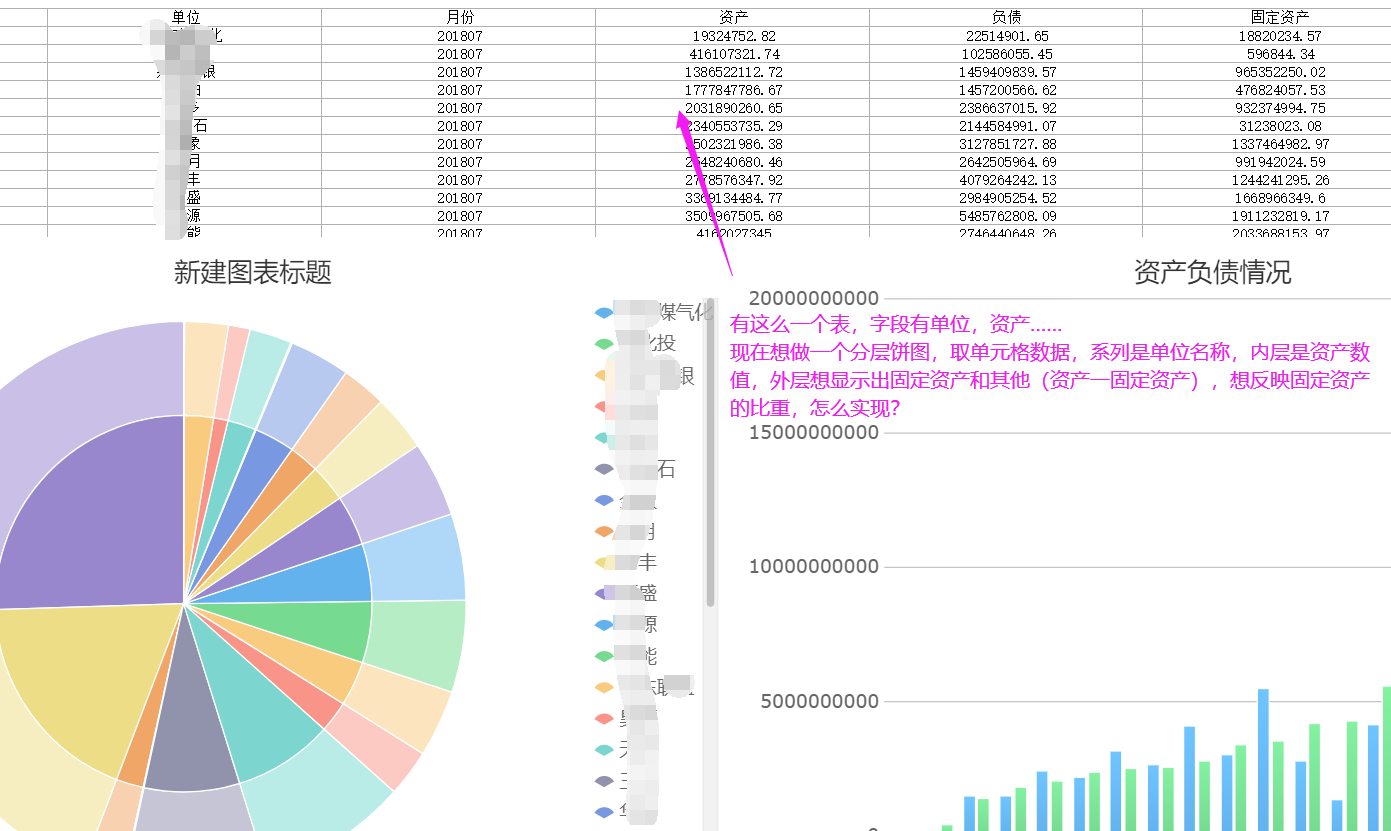Select liability cell 2144584991.07
This screenshot has height=831, width=1391.
[1006, 126]
